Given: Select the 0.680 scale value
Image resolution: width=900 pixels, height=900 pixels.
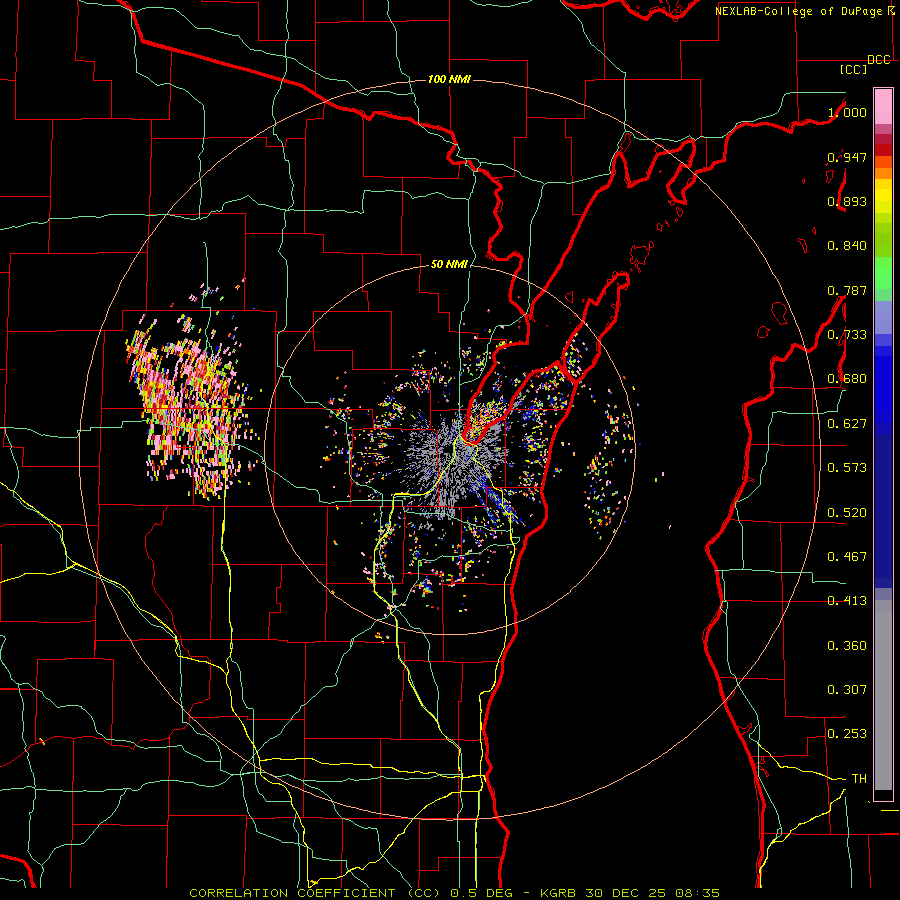Looking at the screenshot, I should coord(847,379).
